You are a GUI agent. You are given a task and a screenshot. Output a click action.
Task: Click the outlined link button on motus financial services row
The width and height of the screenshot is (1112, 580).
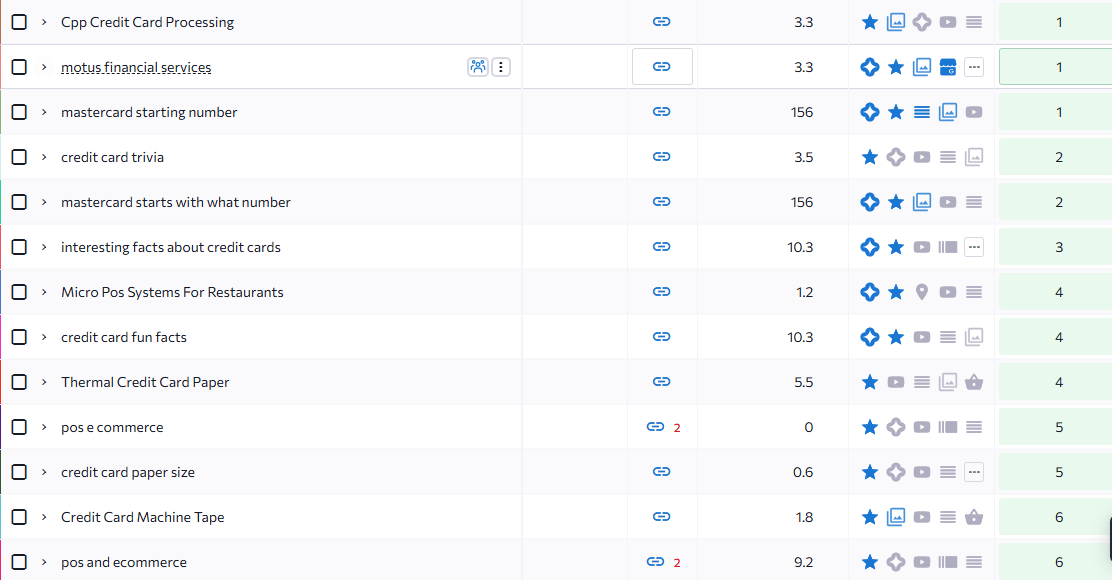[x=661, y=67]
